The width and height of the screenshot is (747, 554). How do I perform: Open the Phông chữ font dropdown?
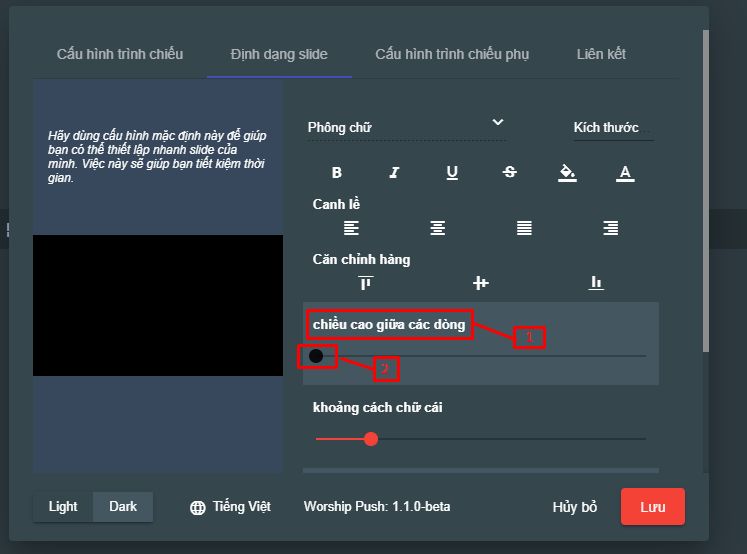click(406, 128)
